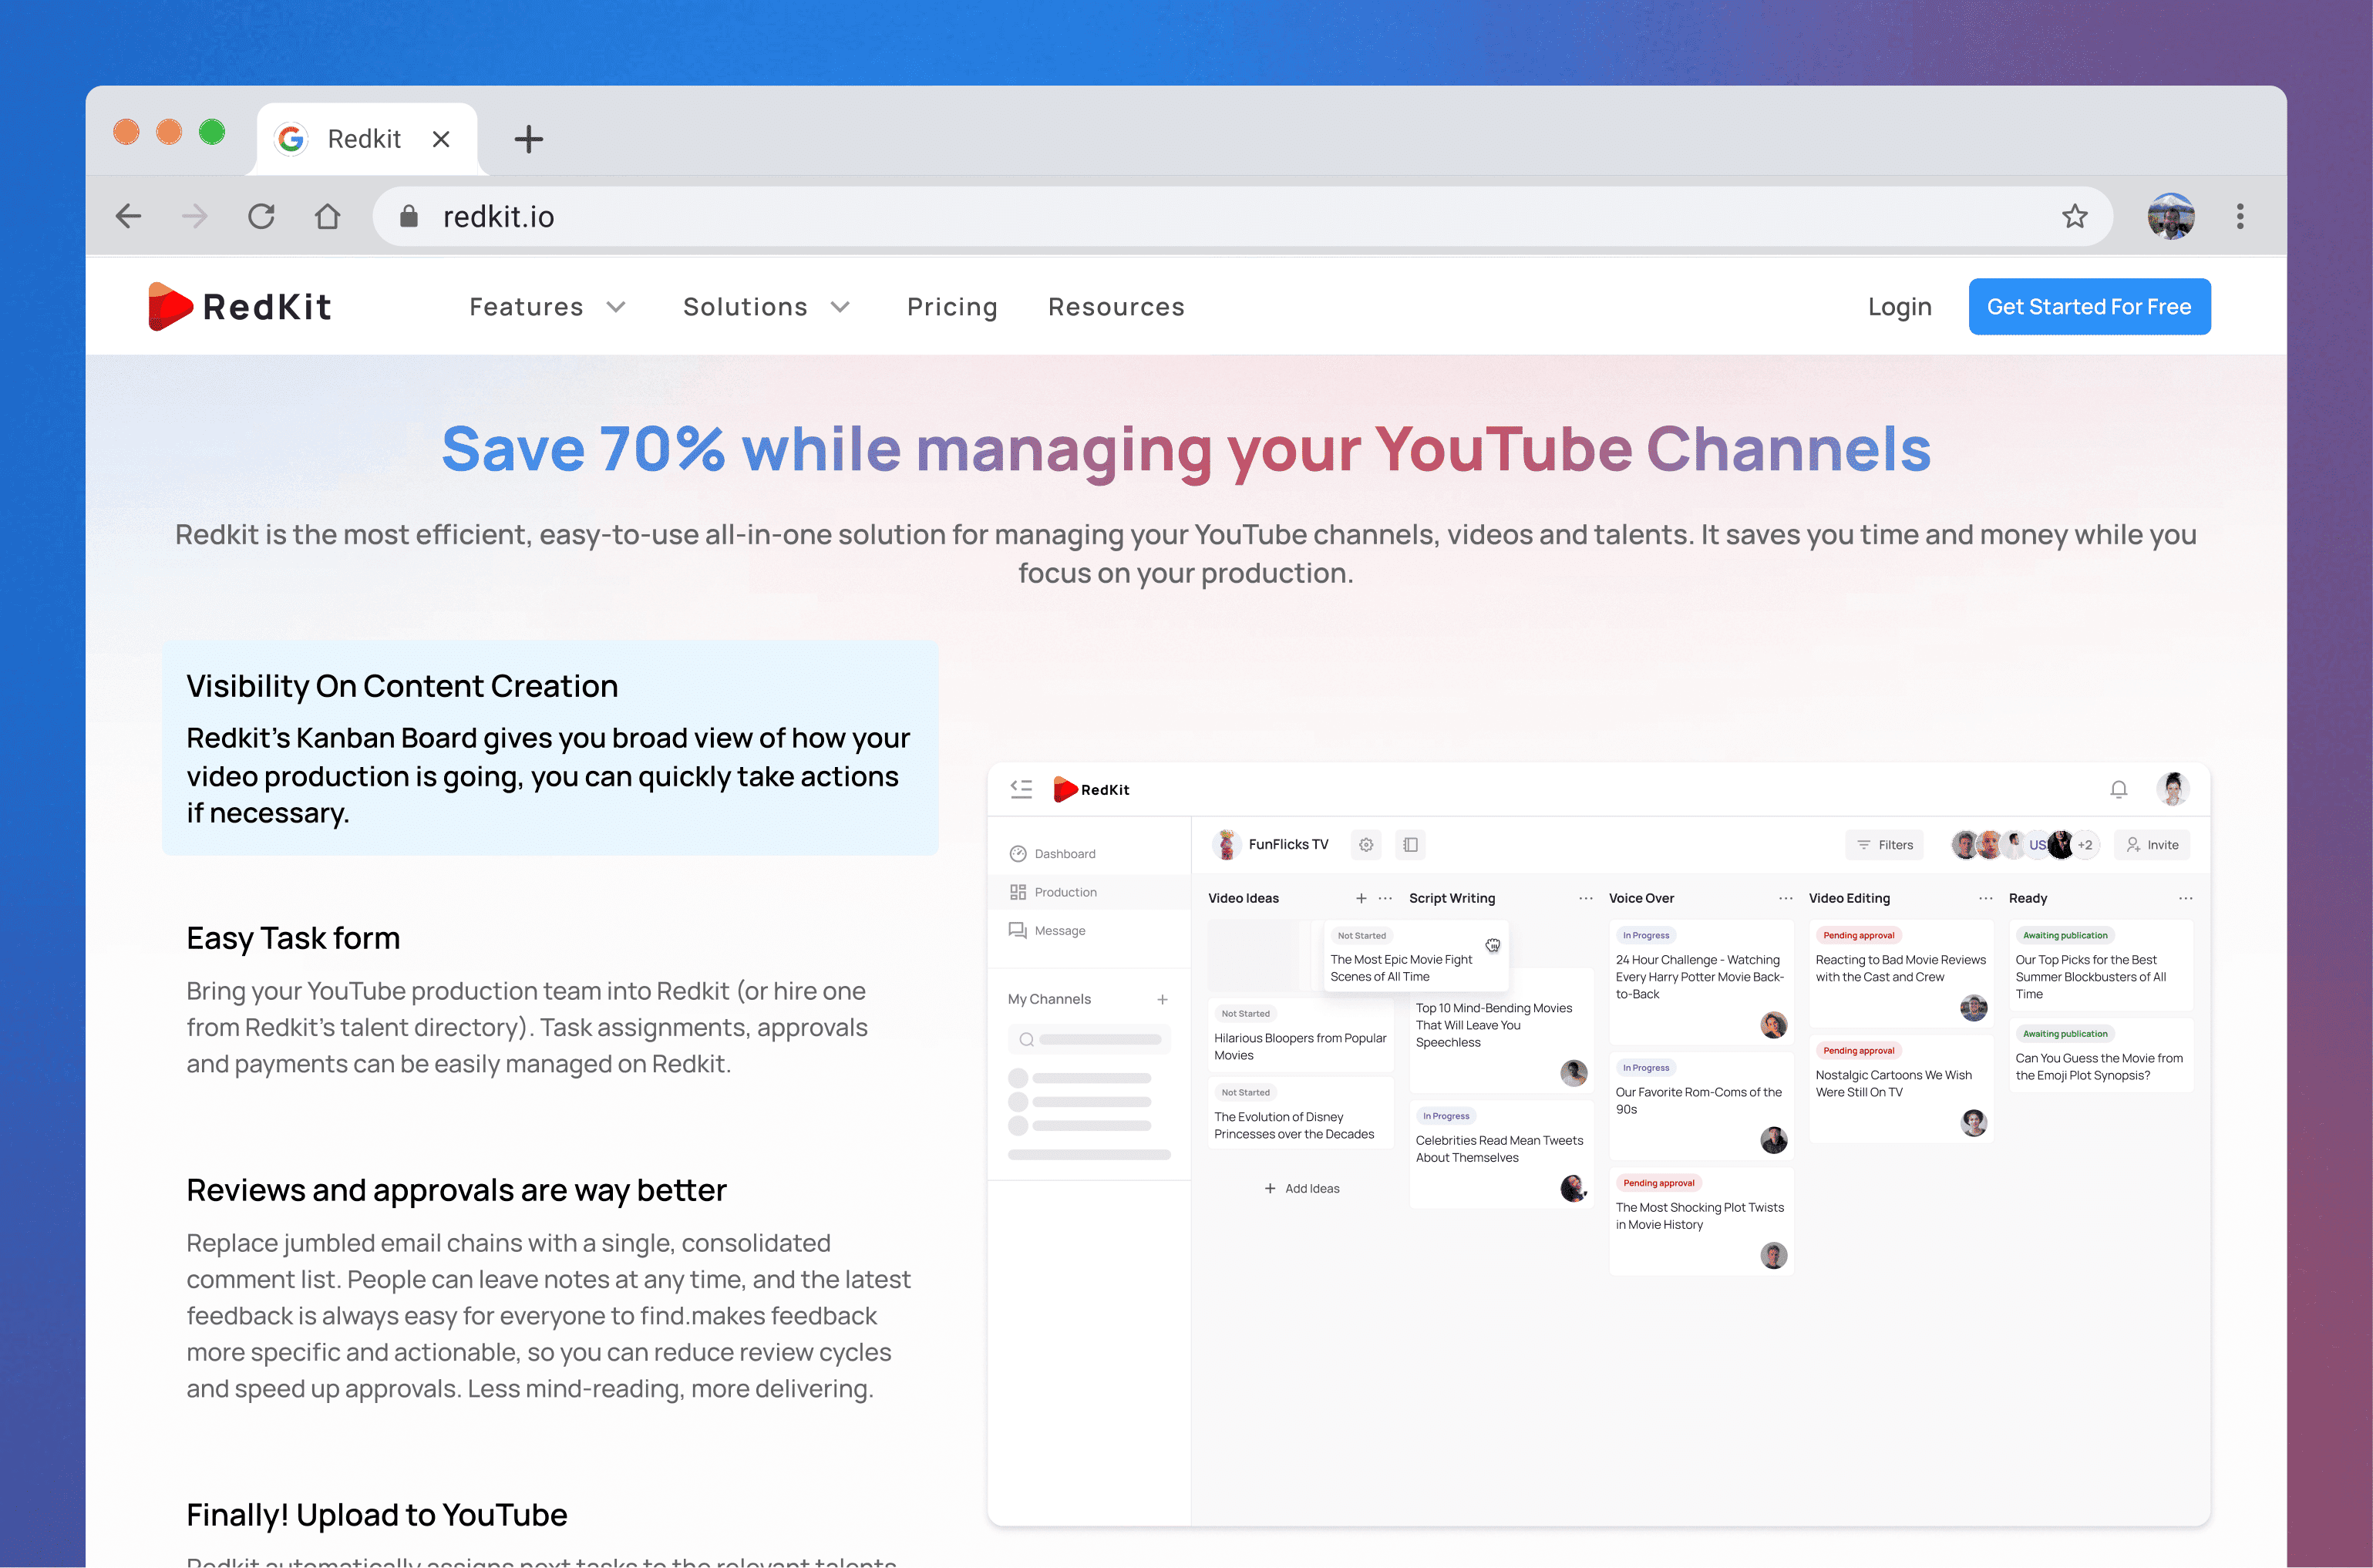Open the Filters button
The image size is (2373, 1568).
(1884, 845)
